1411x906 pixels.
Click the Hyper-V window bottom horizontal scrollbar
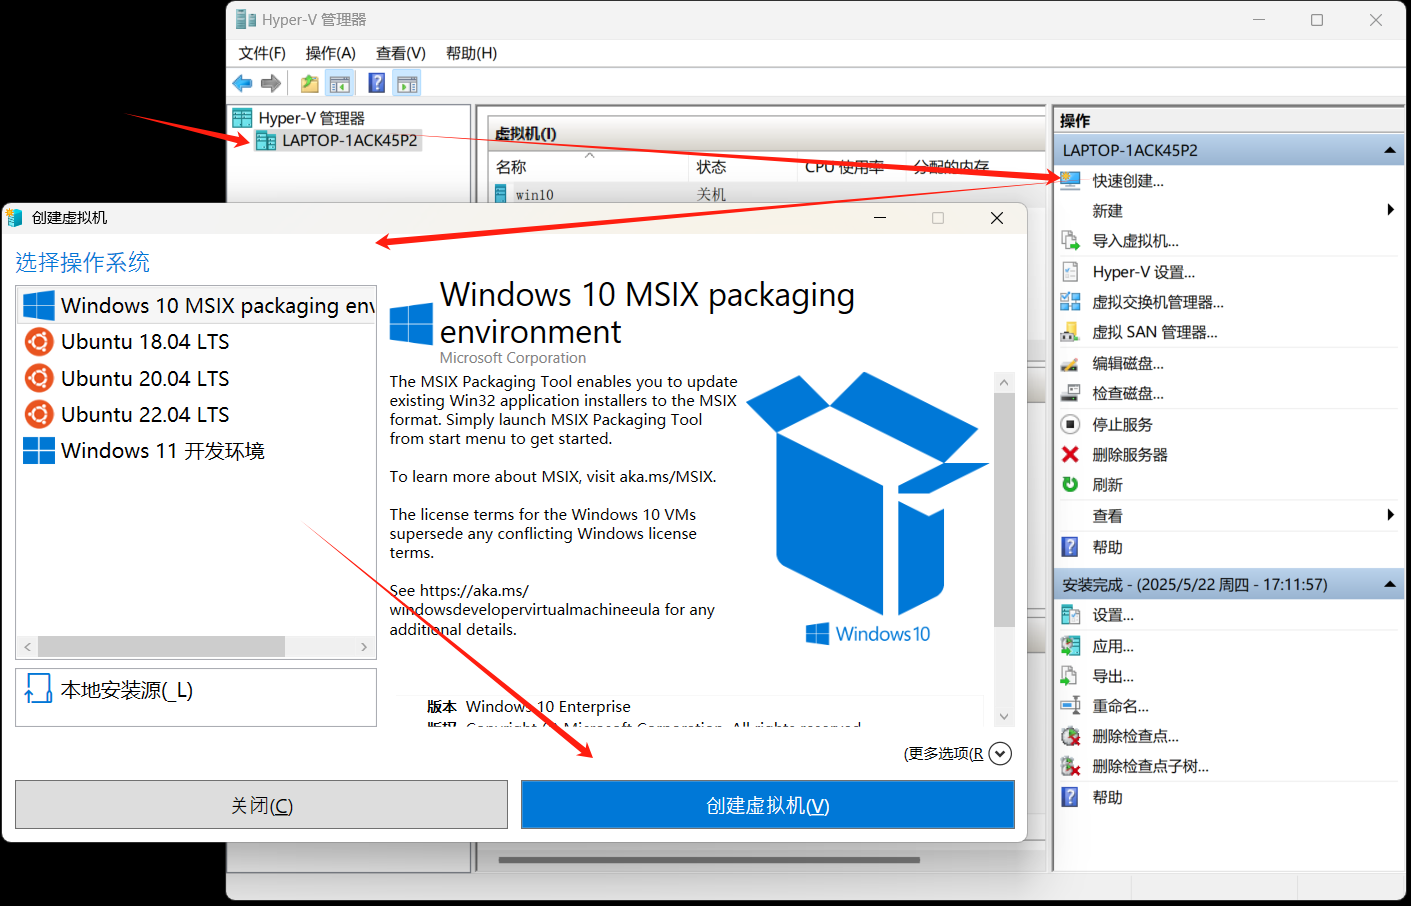click(709, 859)
